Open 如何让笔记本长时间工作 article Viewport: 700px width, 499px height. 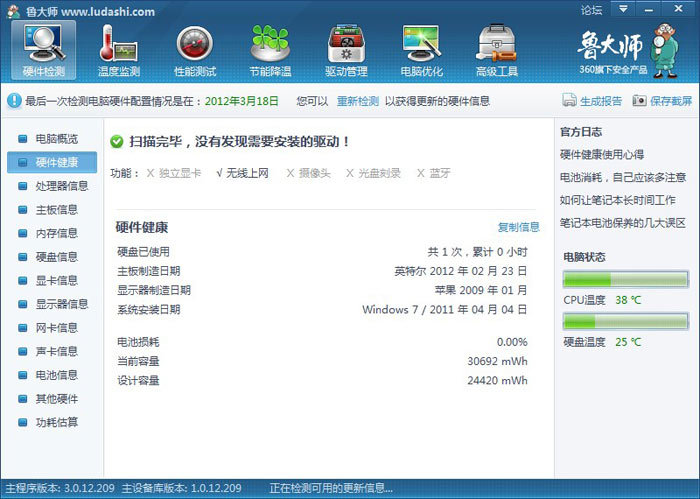point(617,200)
